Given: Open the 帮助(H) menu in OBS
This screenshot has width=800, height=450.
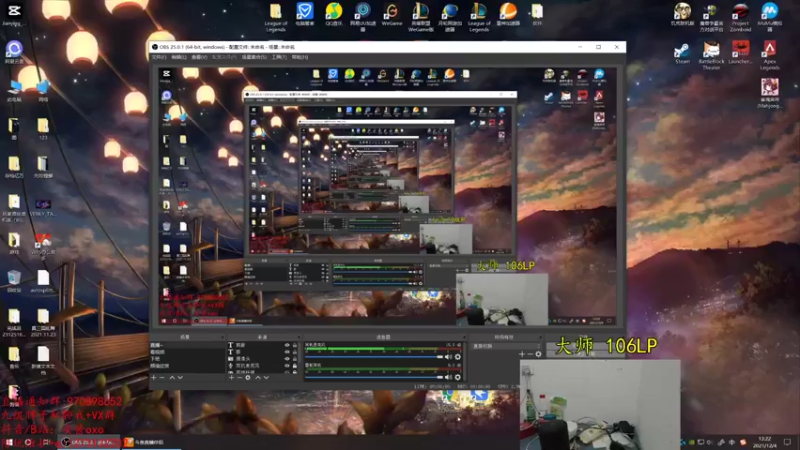Looking at the screenshot, I should pyautogui.click(x=299, y=57).
